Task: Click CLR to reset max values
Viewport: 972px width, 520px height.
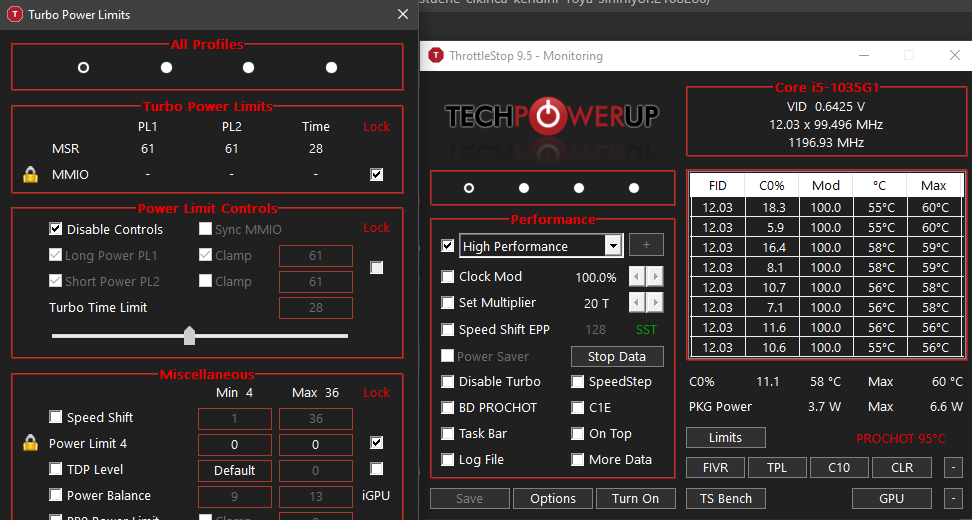Action: click(x=901, y=467)
